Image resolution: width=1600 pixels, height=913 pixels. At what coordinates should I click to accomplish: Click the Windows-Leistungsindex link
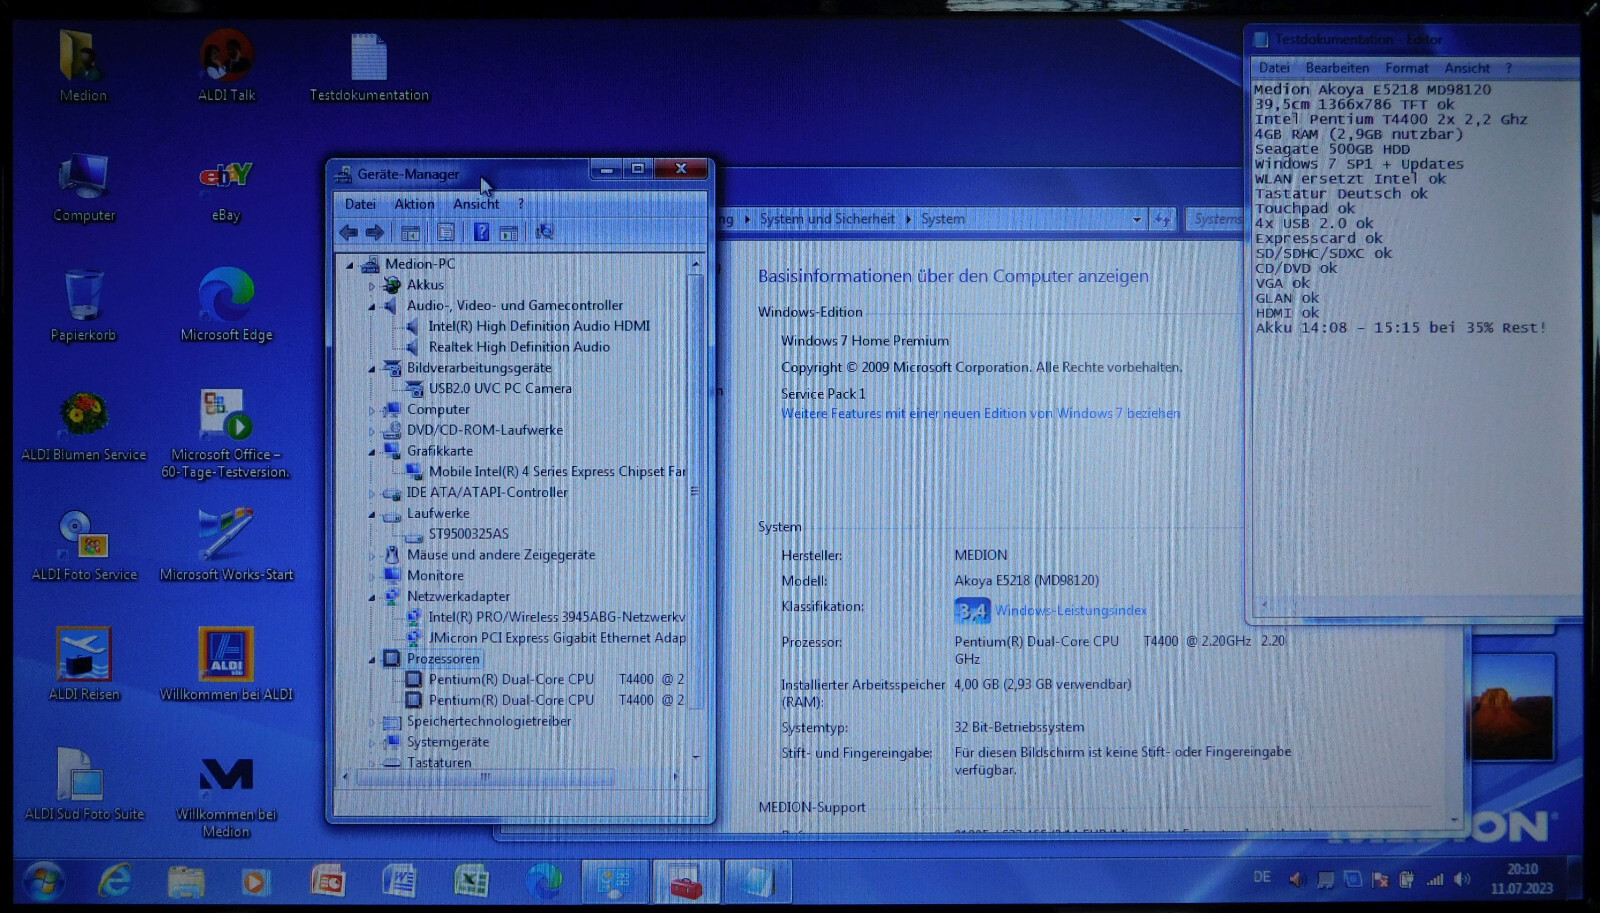(1070, 611)
